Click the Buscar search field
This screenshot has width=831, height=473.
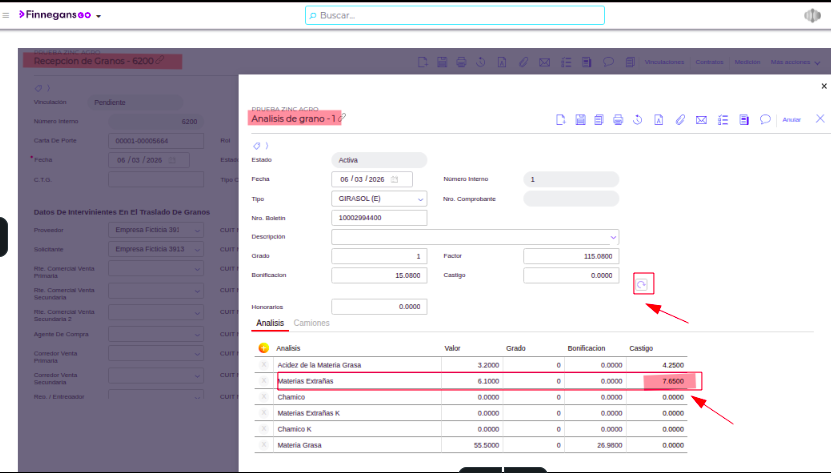[455, 16]
